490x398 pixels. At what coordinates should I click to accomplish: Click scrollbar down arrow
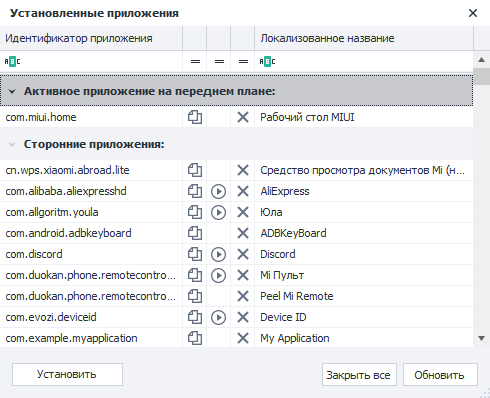point(481,338)
